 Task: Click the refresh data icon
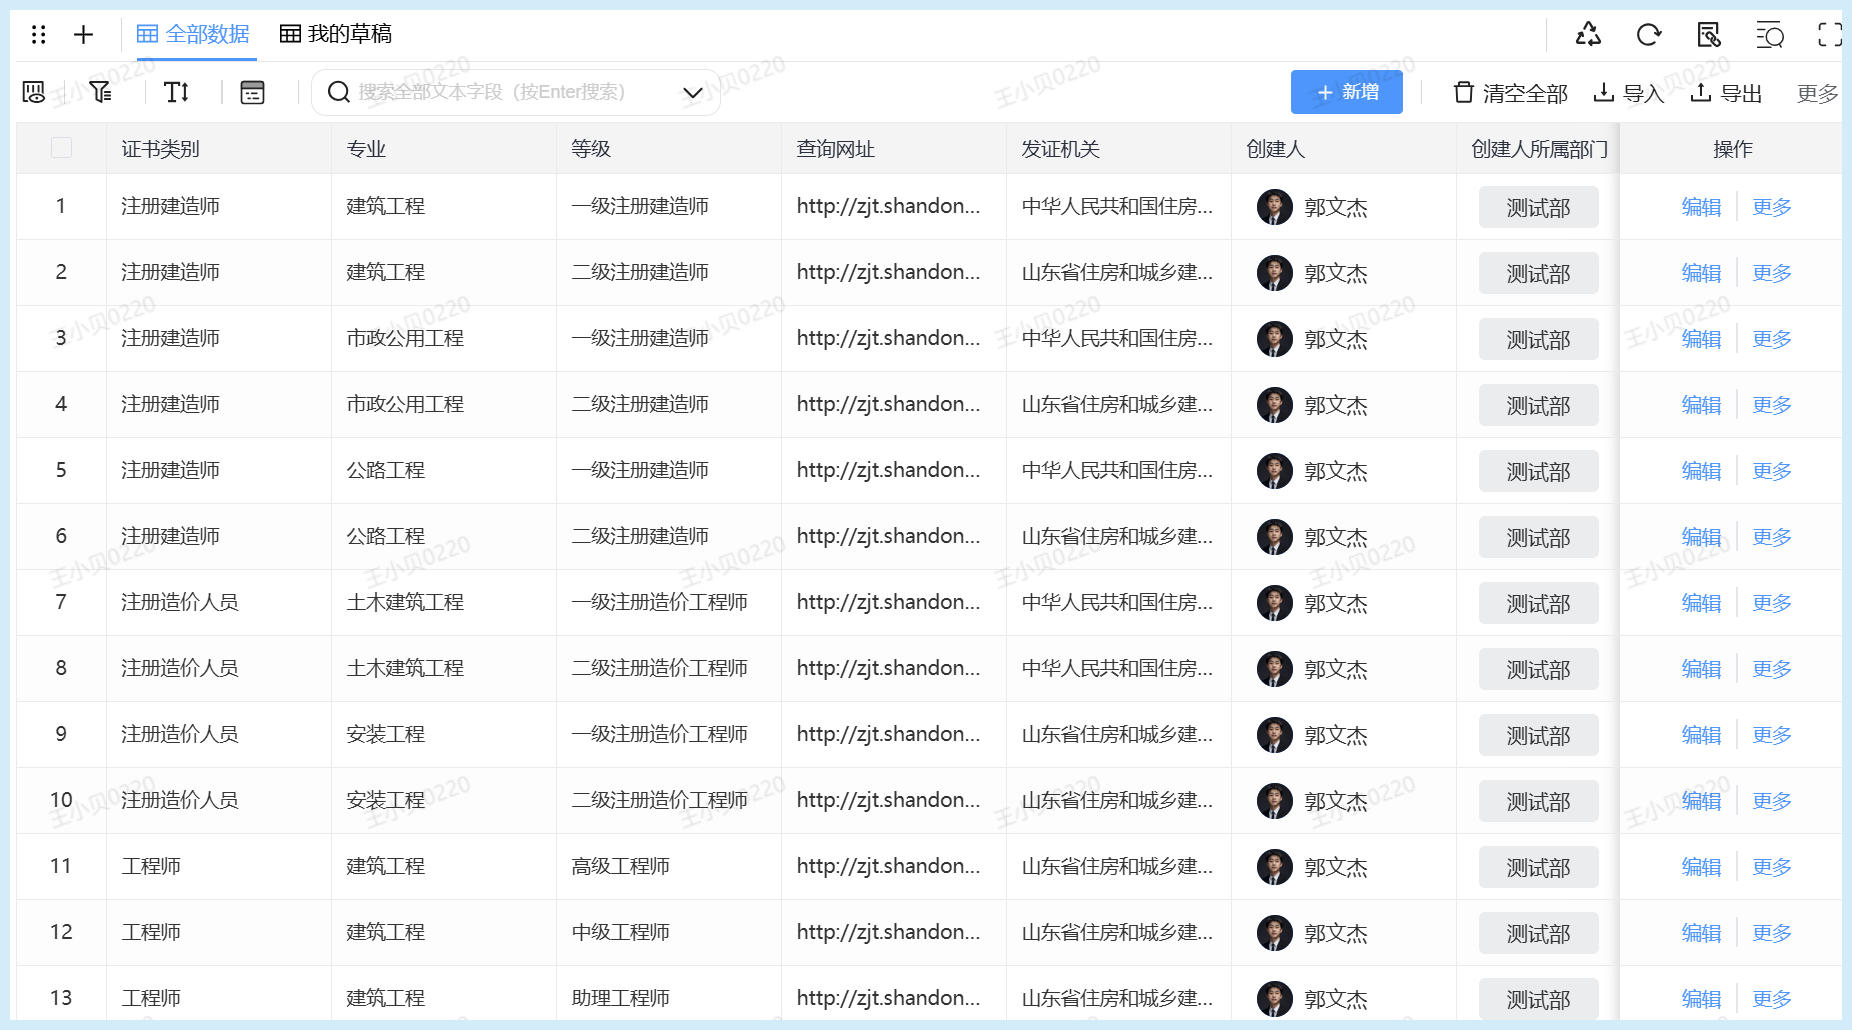[x=1648, y=35]
